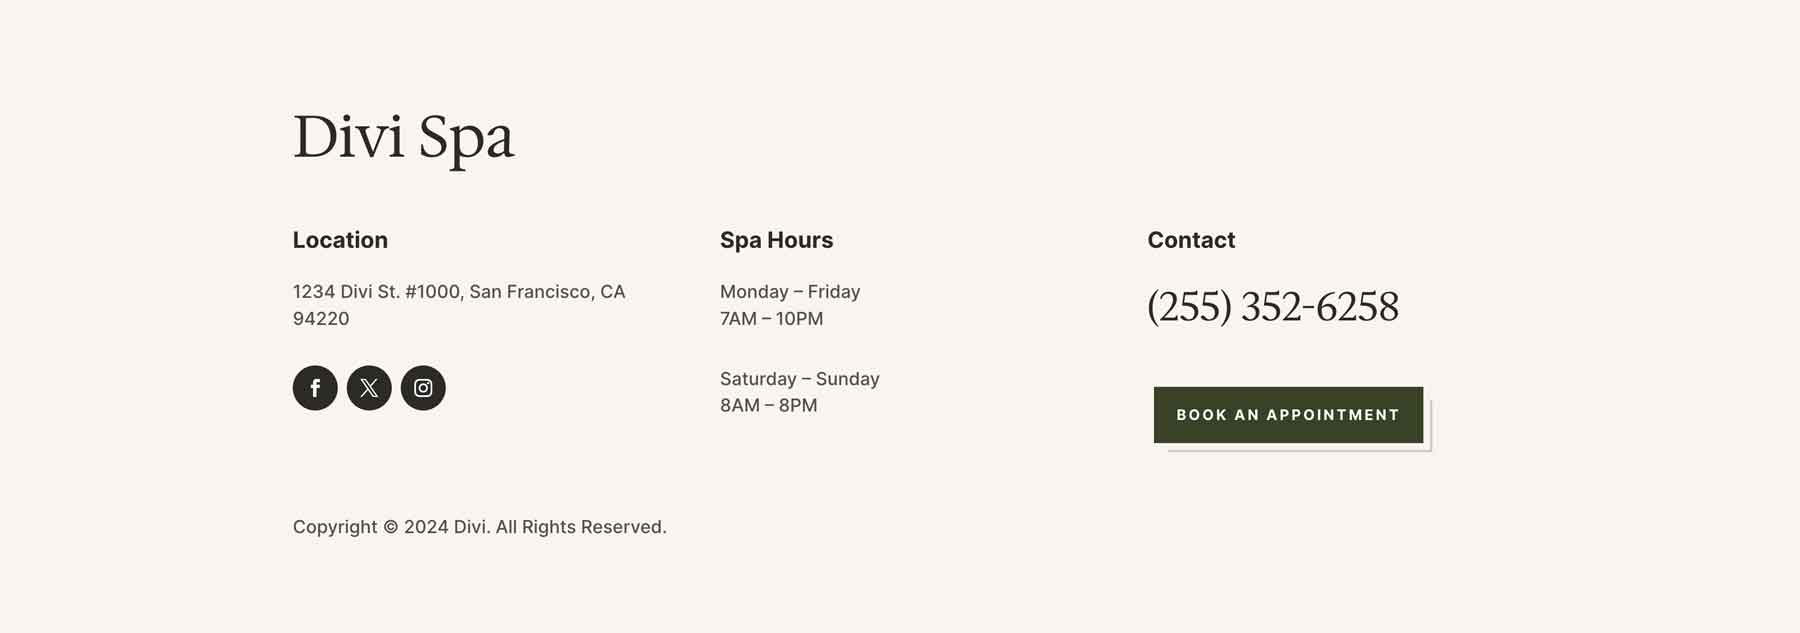
Task: Open Instagram from the footer icon row
Action: [x=422, y=387]
